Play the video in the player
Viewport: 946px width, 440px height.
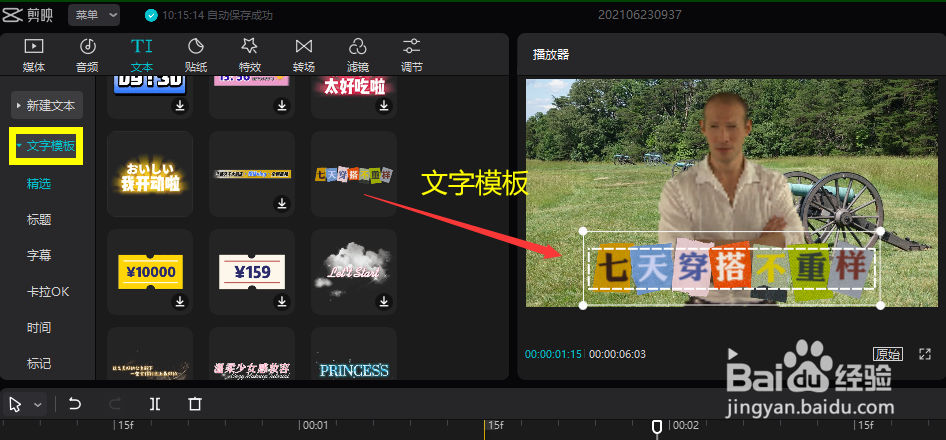pos(732,354)
